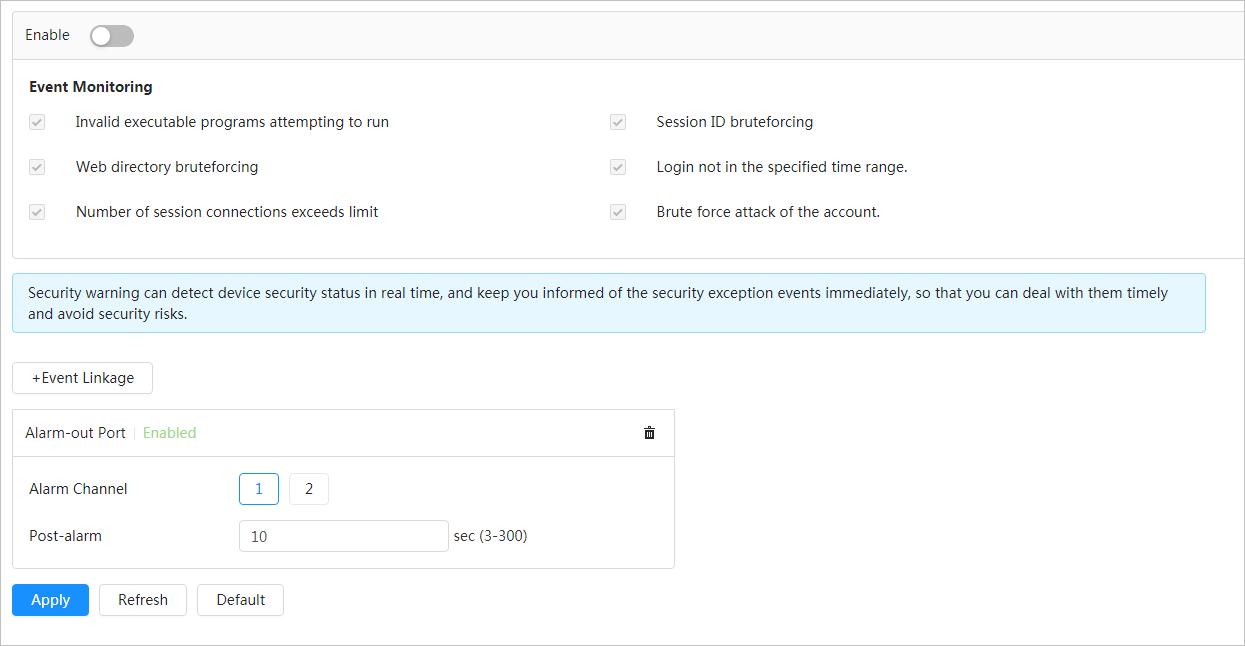Click the green Enabled status text
The height and width of the screenshot is (646, 1245).
pos(169,433)
